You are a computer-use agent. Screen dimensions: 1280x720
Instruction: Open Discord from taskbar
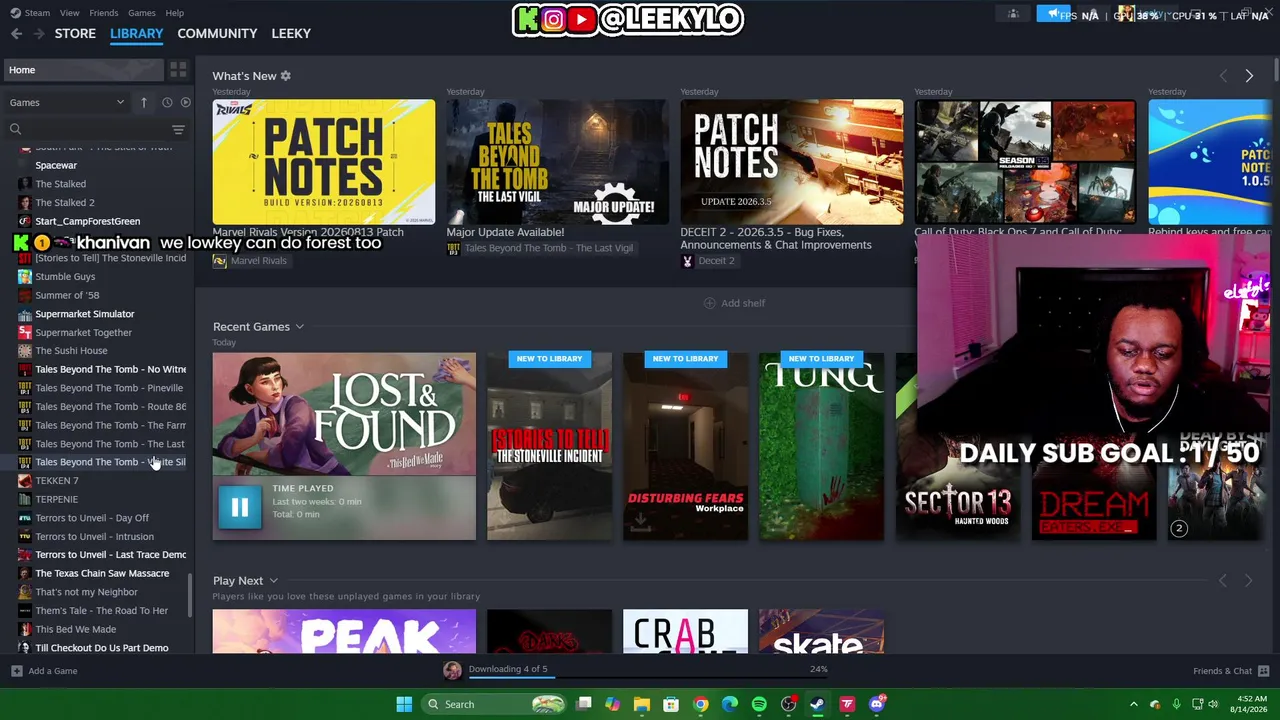pos(877,704)
